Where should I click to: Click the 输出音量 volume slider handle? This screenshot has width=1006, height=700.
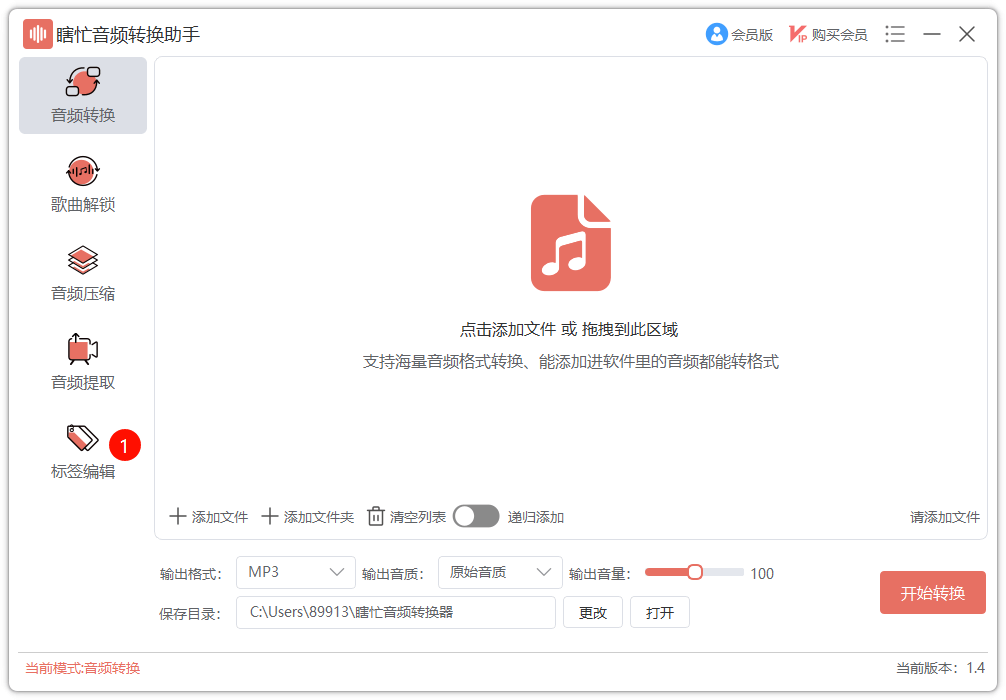coord(695,572)
